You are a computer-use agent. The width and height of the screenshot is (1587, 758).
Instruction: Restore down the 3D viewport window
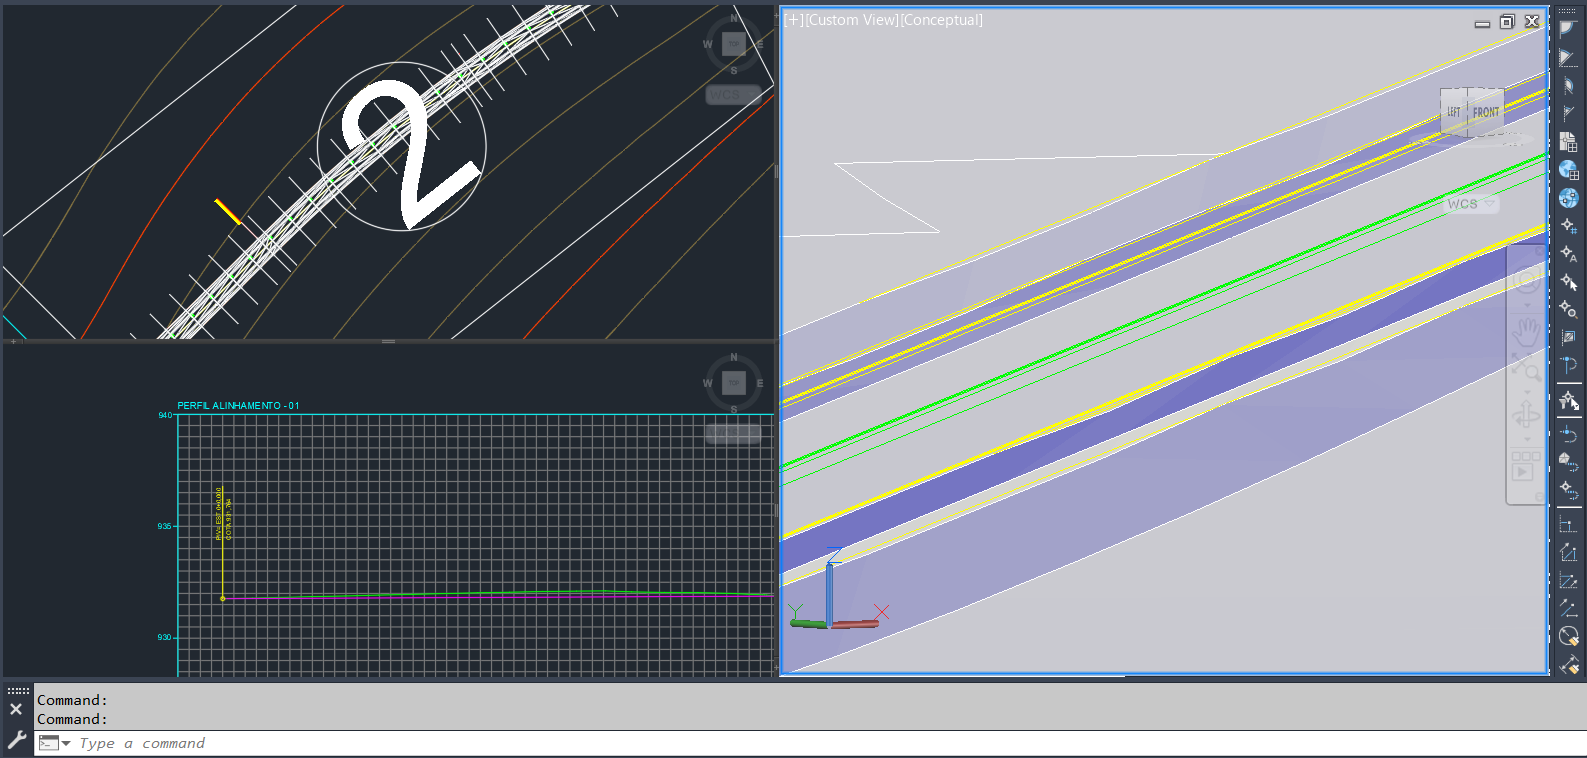(x=1507, y=21)
